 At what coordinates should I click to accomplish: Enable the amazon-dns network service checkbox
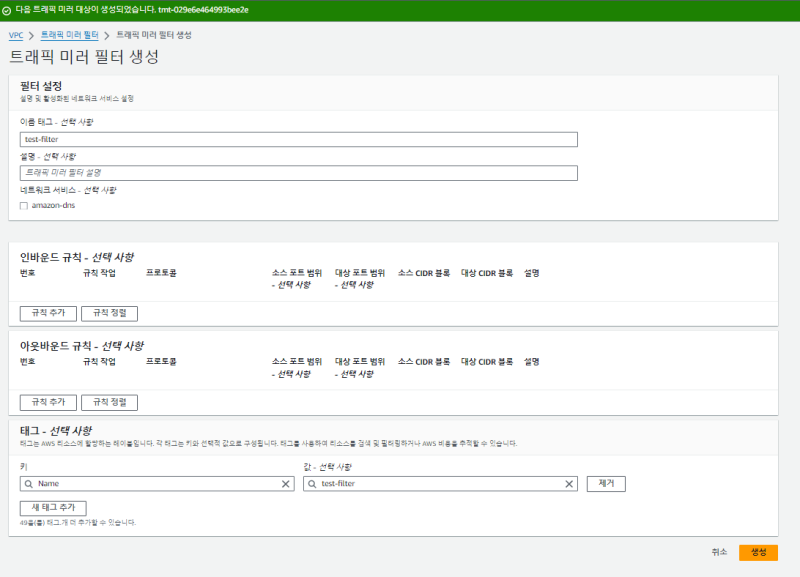point(23,205)
